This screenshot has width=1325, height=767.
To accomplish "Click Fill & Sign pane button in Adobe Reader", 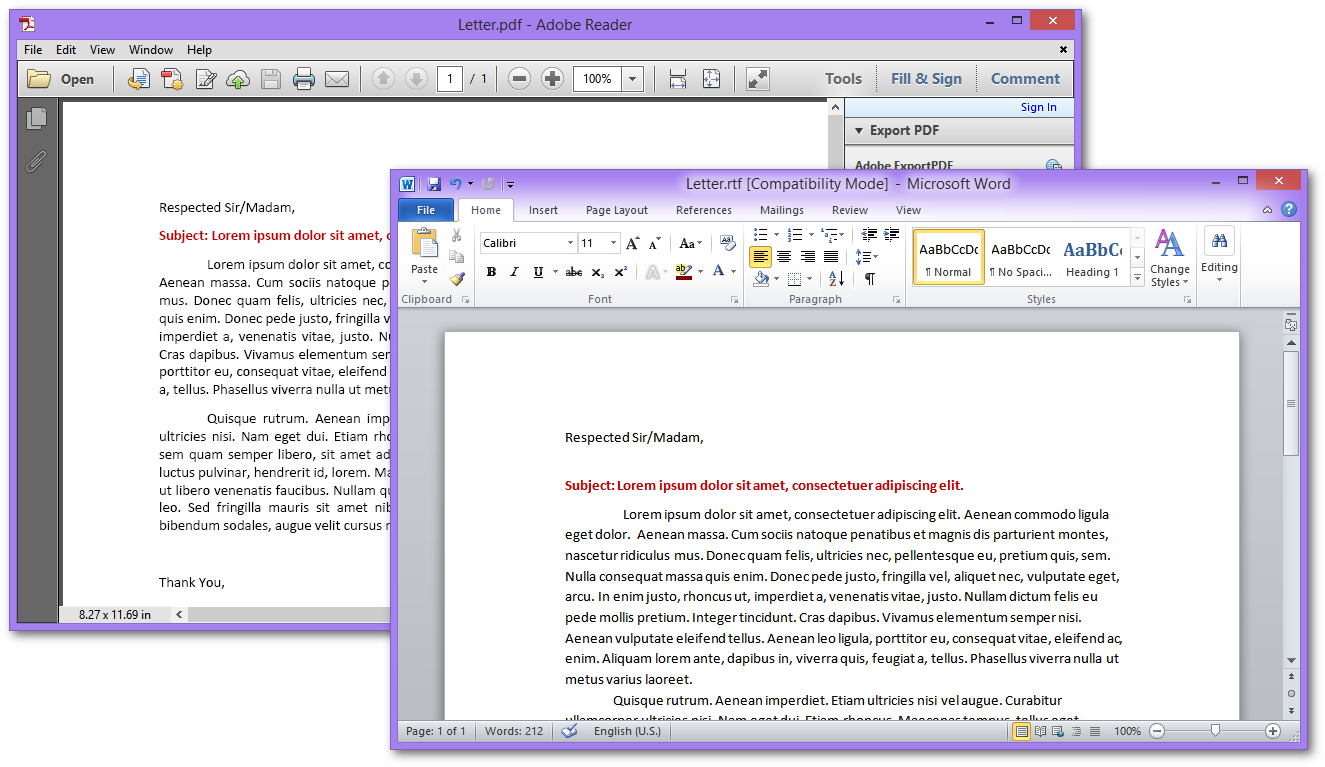I will 926,79.
